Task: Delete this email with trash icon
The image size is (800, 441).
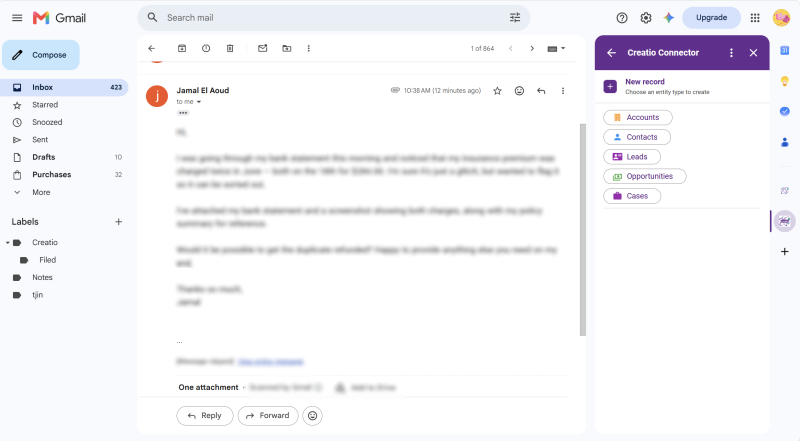Action: click(x=230, y=48)
